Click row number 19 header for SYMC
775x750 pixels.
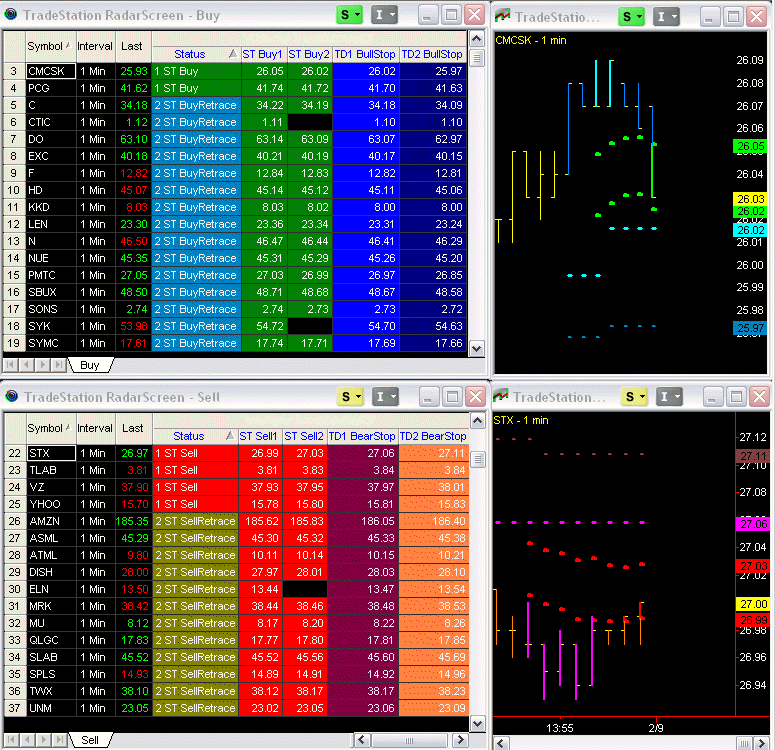14,343
